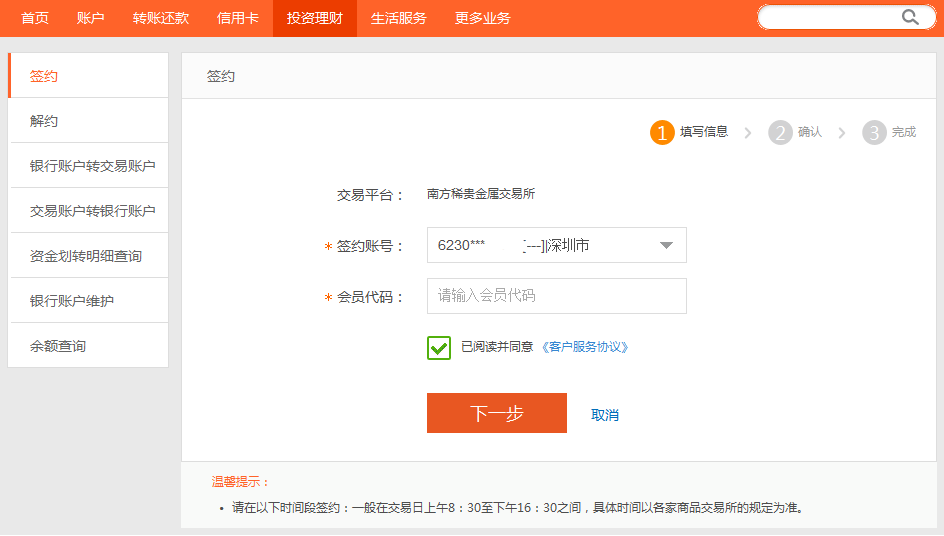Open the 生活服务 menu item

point(398,18)
